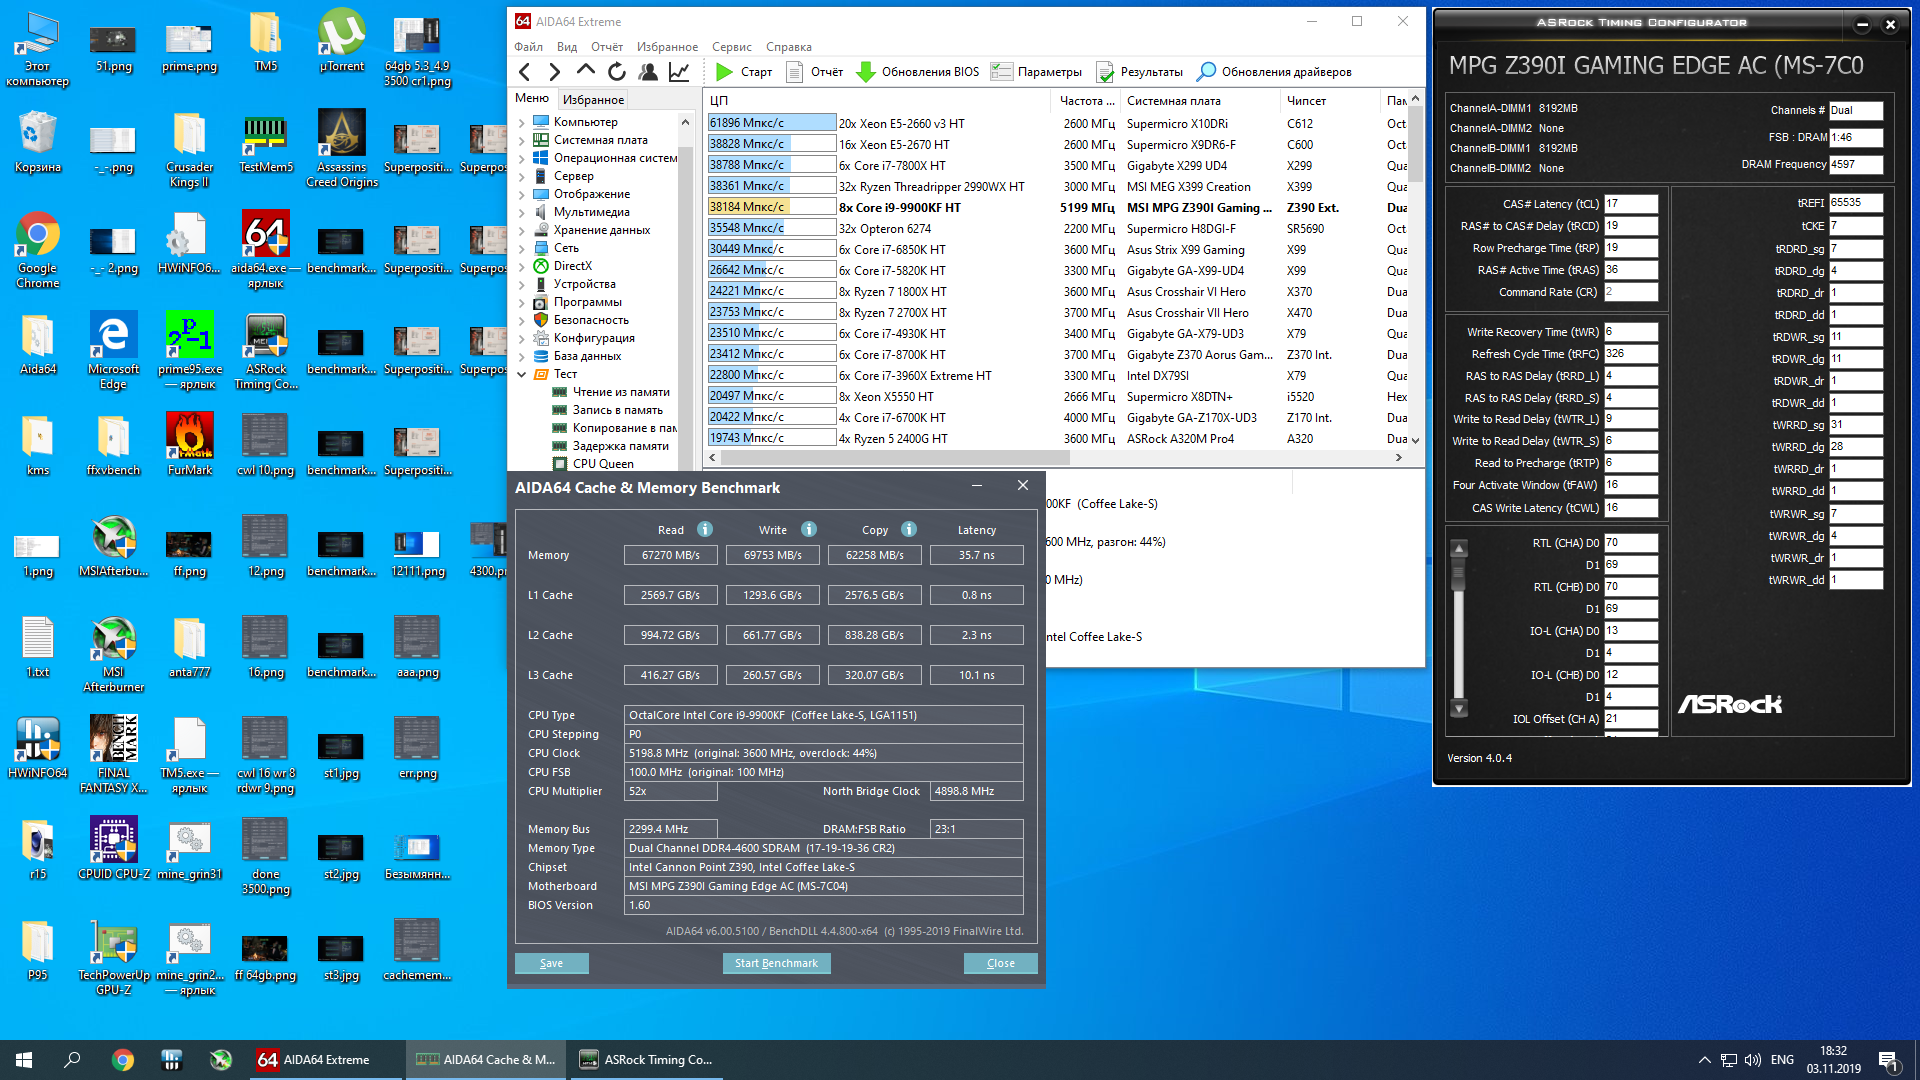Open the Сервис menu
This screenshot has width=1920, height=1080.
[731, 47]
